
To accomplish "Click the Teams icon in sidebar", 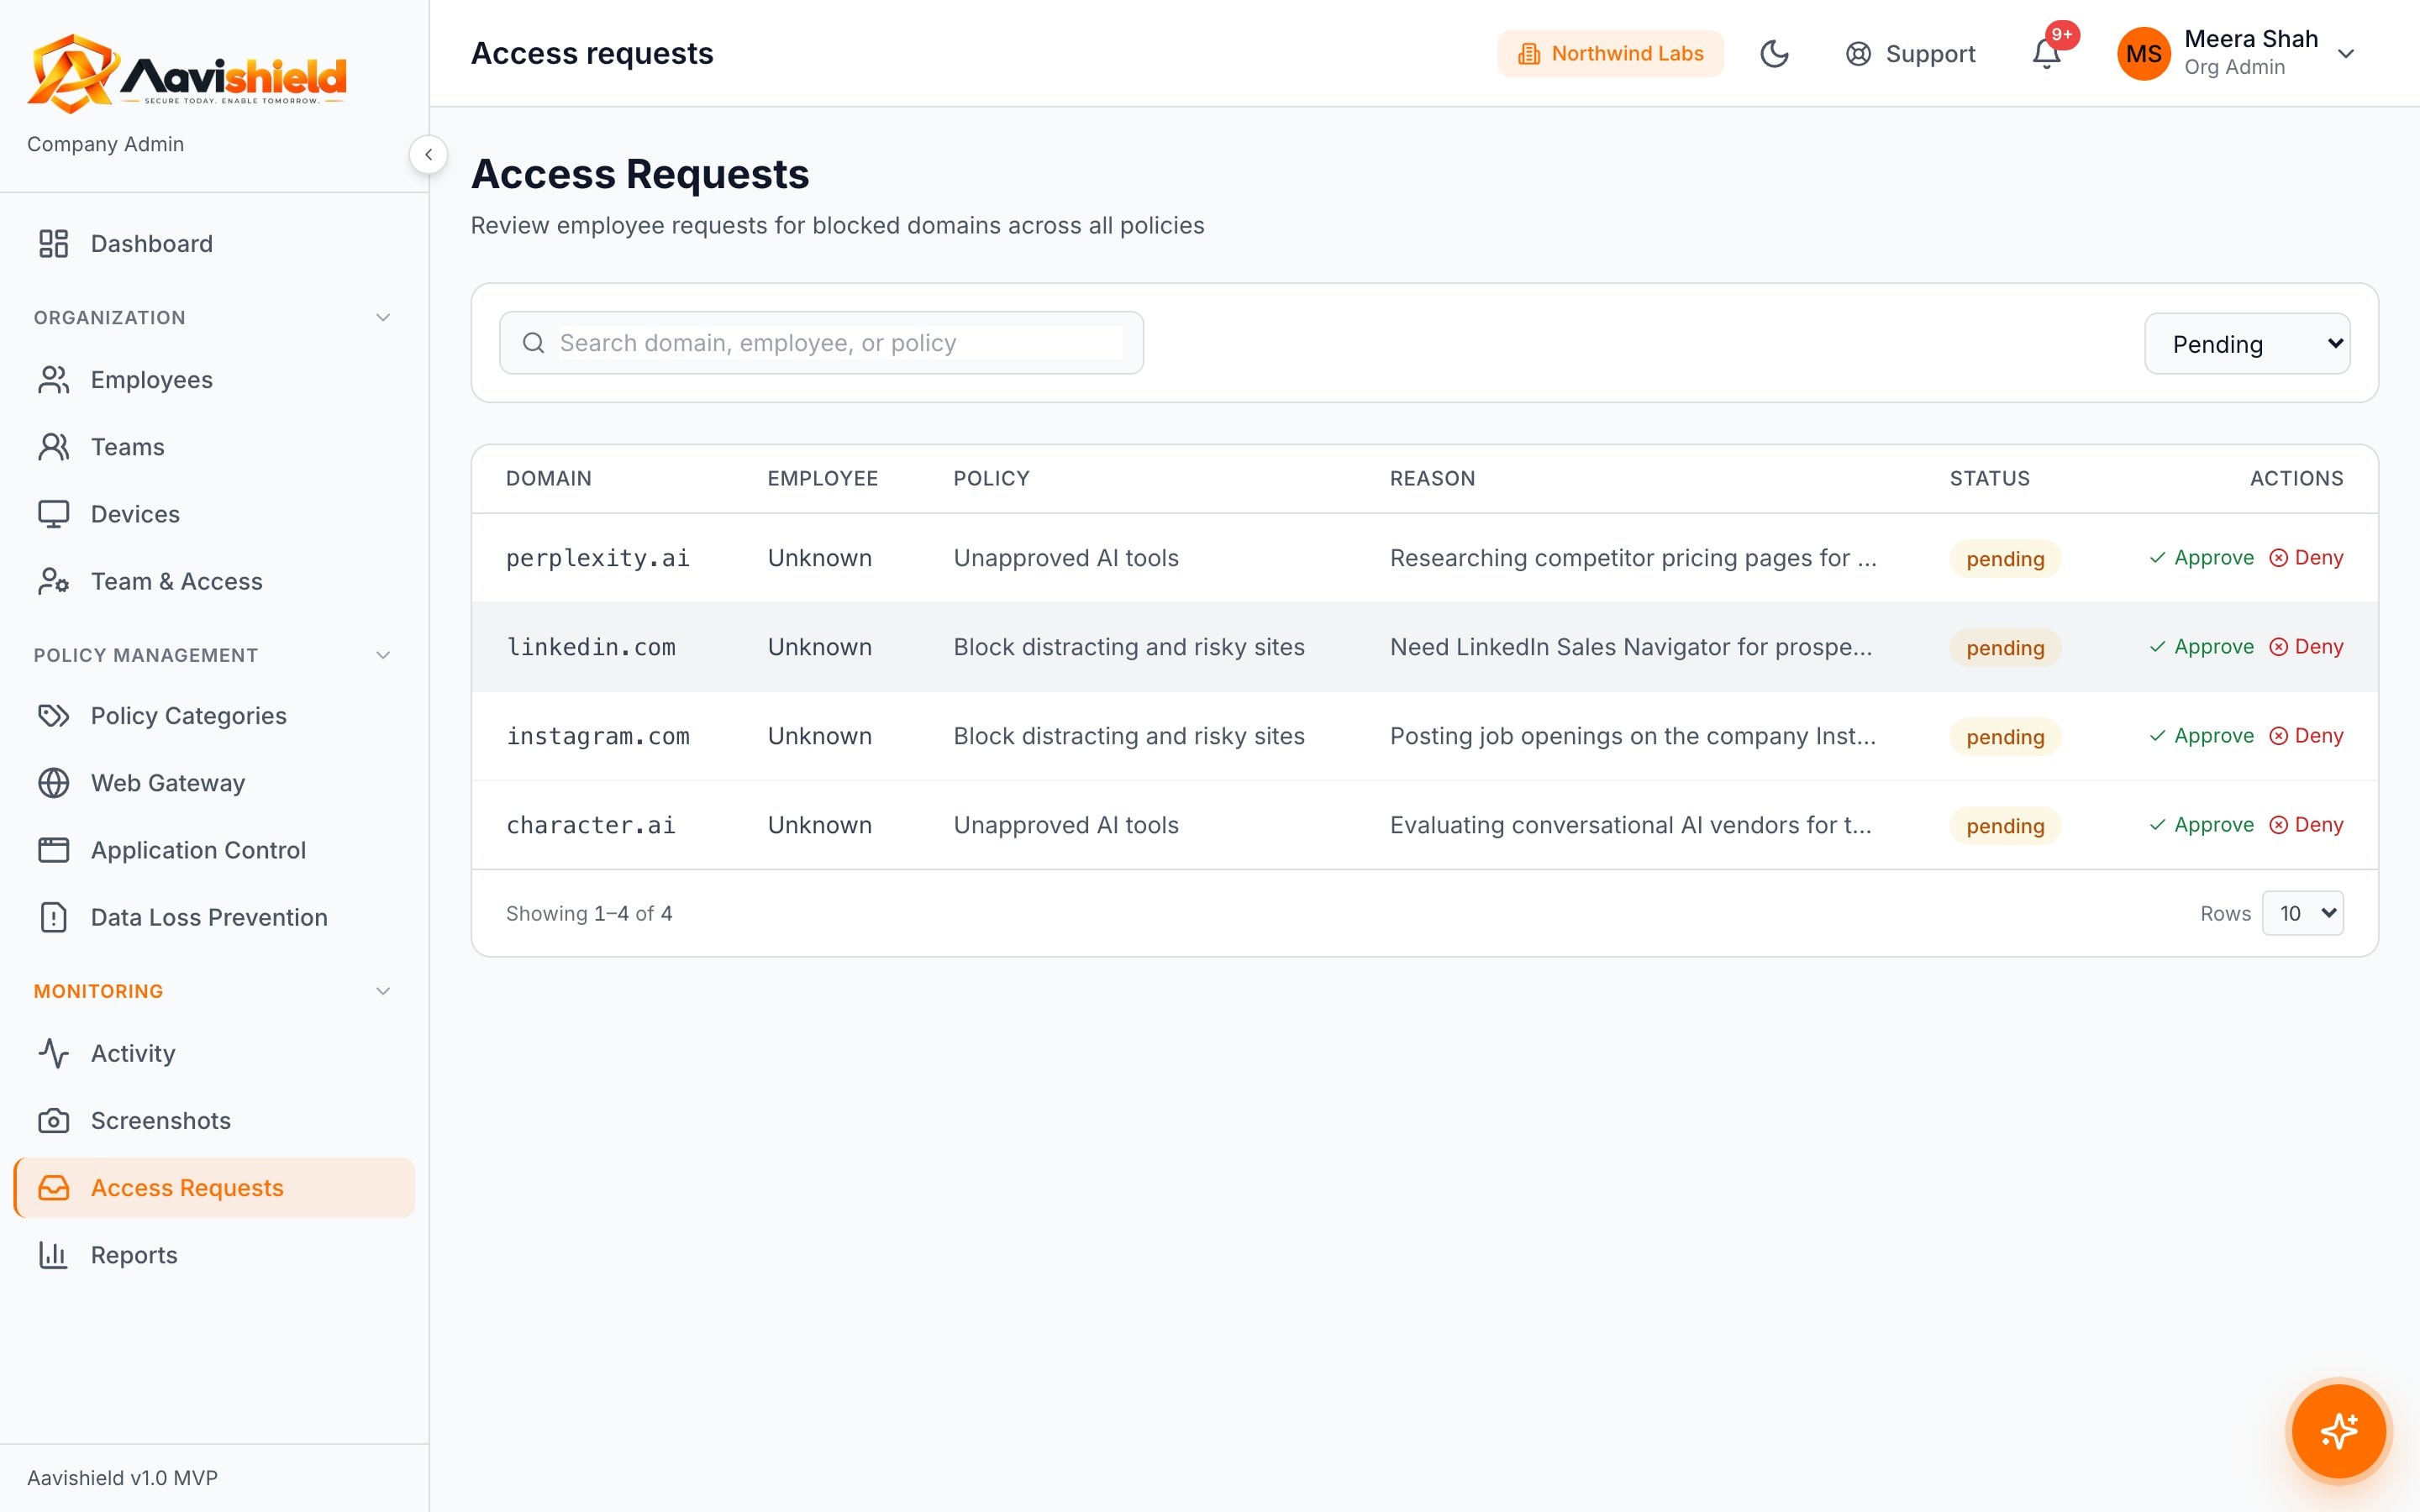I will point(54,447).
